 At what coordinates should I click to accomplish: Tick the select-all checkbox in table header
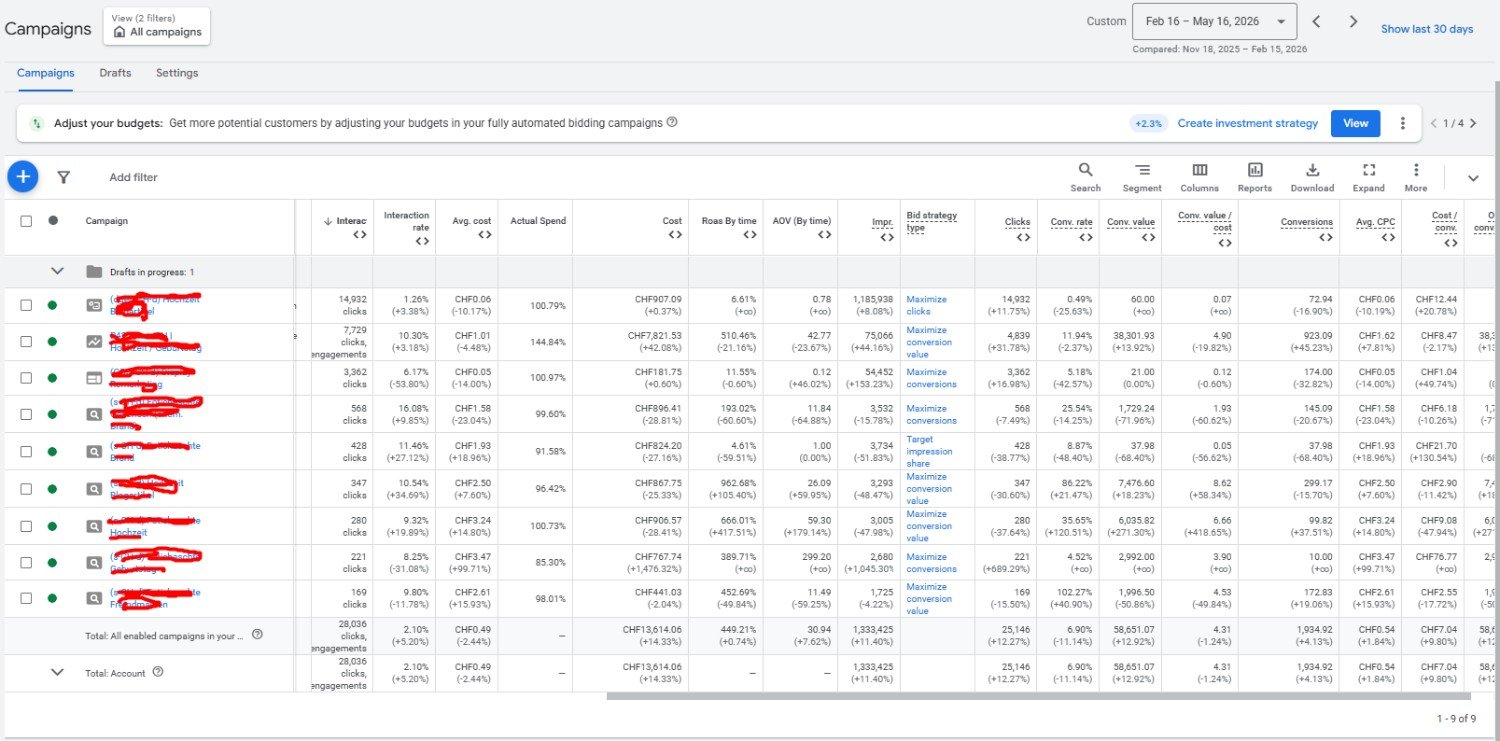click(x=27, y=221)
